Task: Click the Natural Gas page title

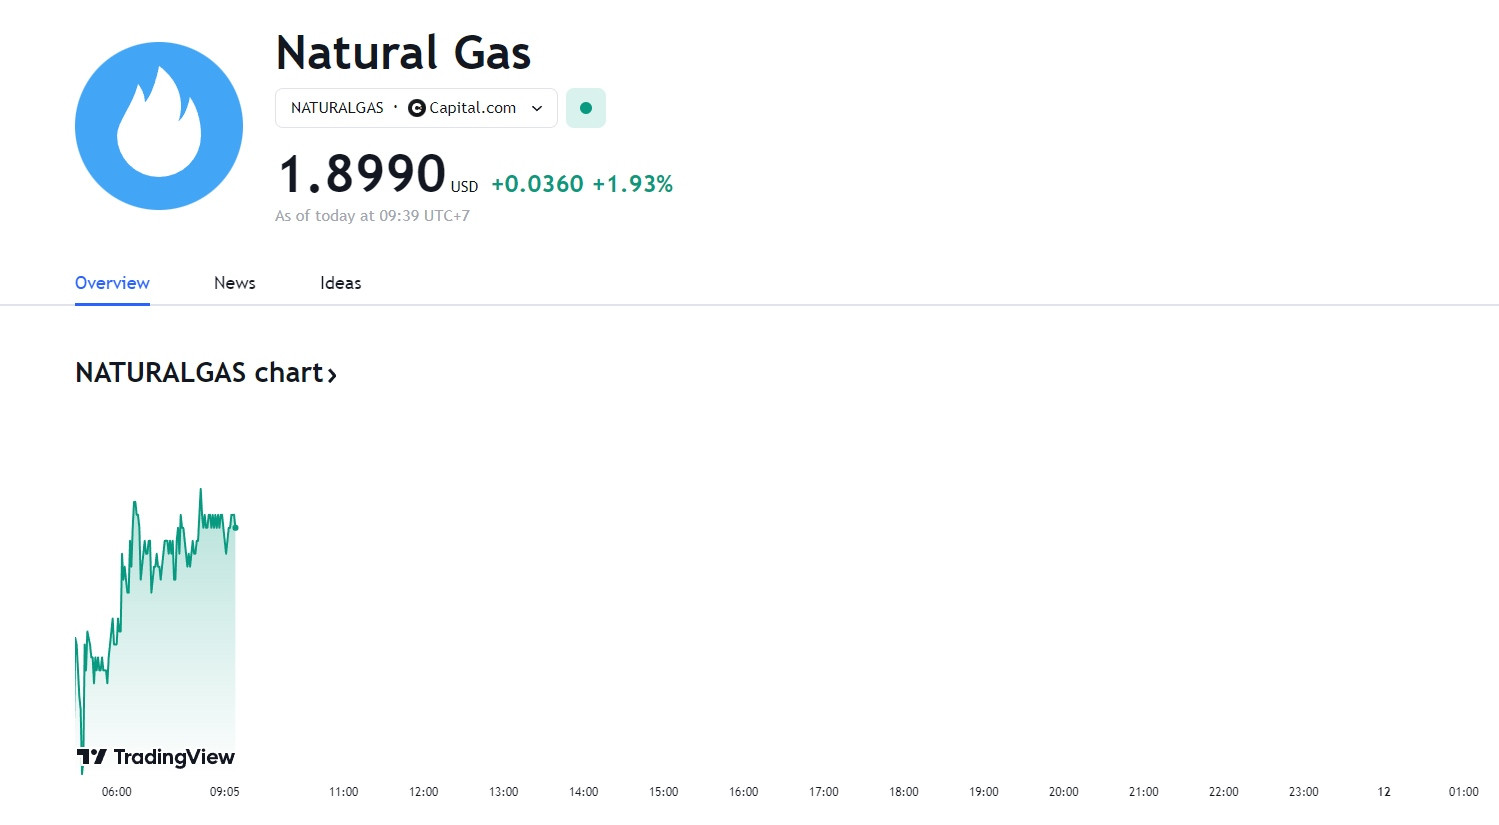Action: click(403, 52)
